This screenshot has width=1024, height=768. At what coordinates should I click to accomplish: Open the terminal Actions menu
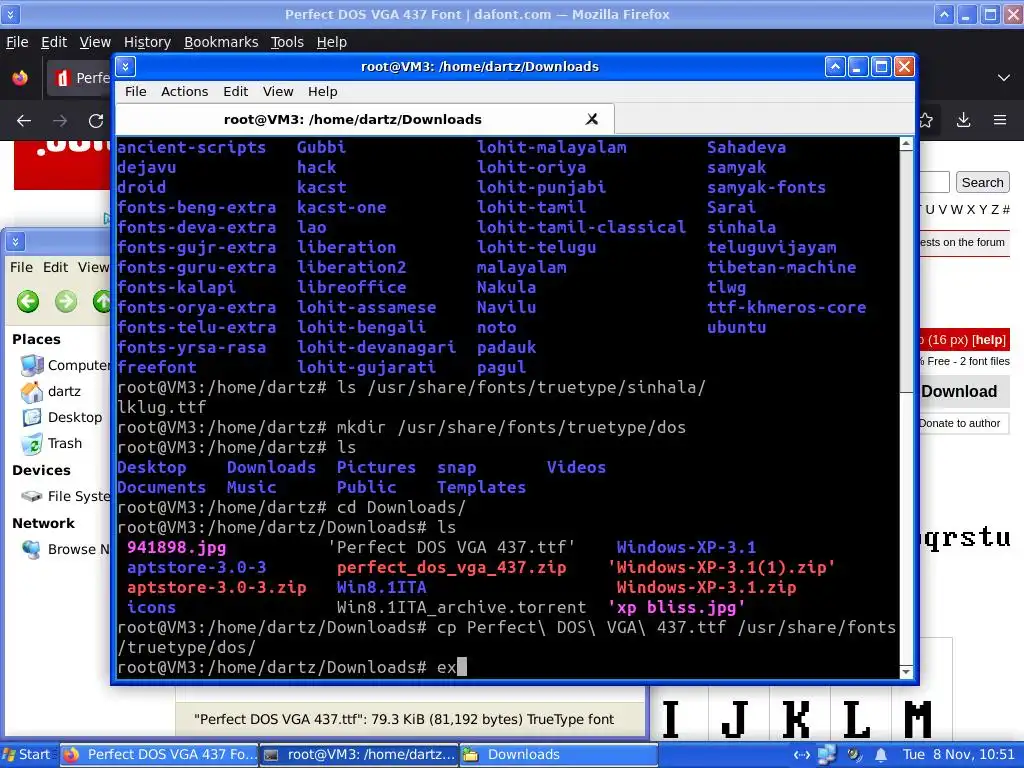pos(185,91)
